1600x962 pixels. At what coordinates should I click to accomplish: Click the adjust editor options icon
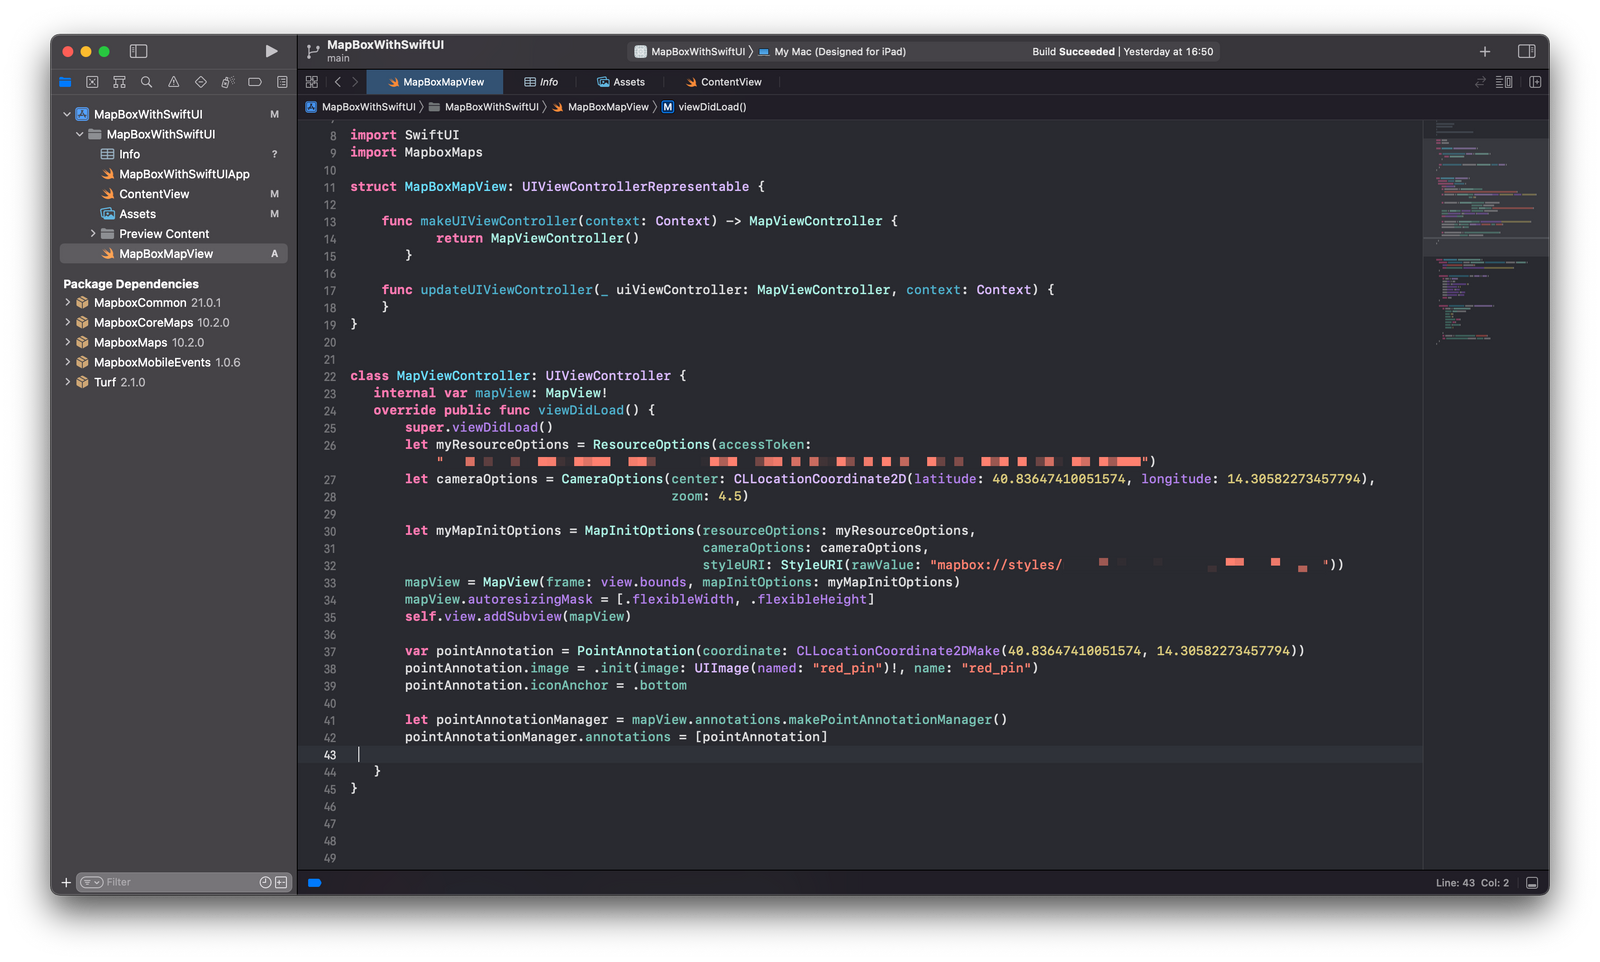click(1502, 81)
